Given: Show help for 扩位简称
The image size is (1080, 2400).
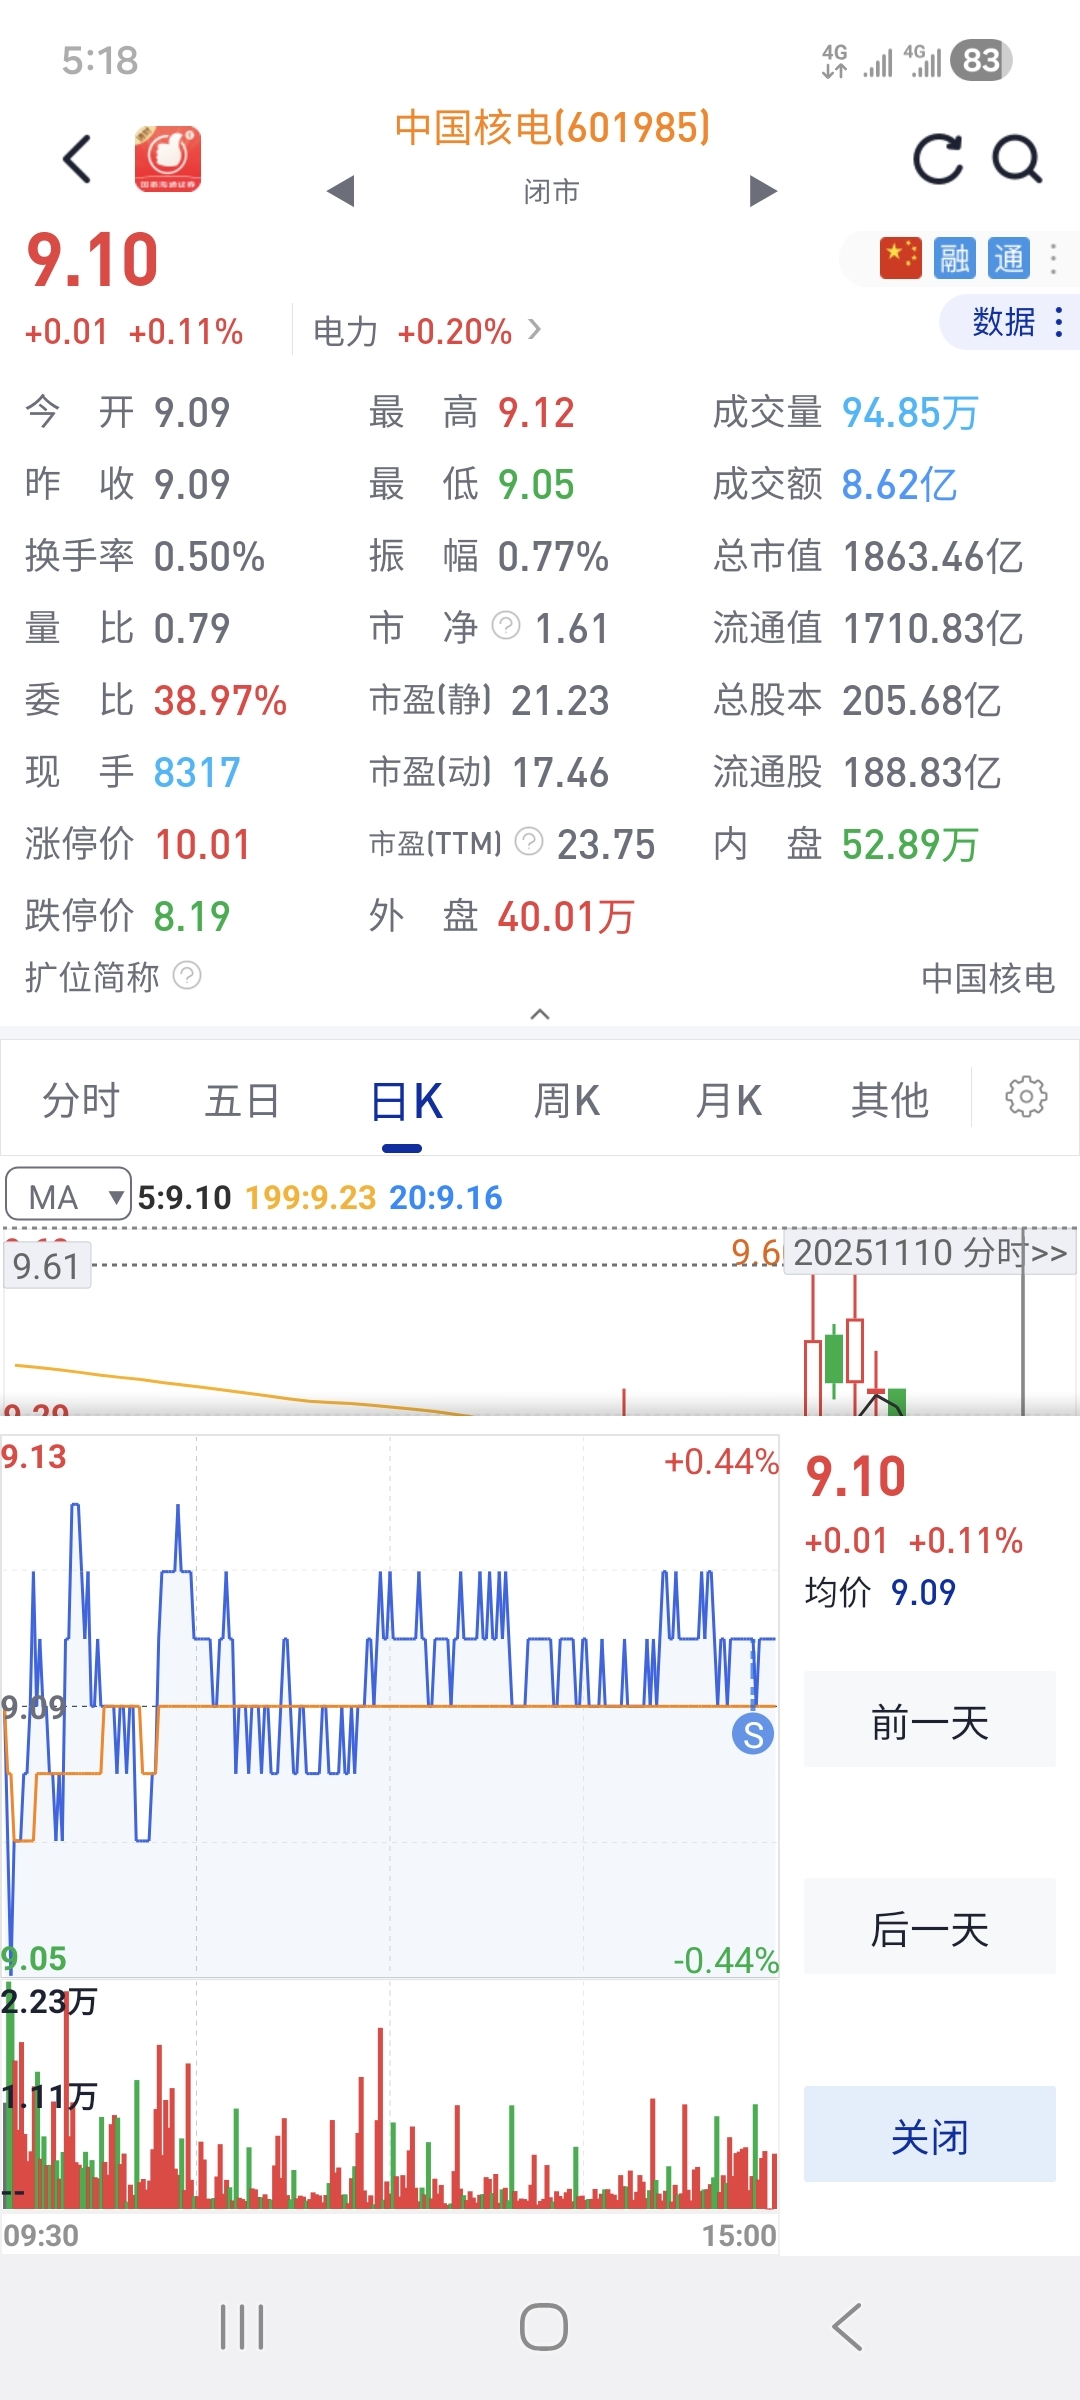Looking at the screenshot, I should coord(187,975).
